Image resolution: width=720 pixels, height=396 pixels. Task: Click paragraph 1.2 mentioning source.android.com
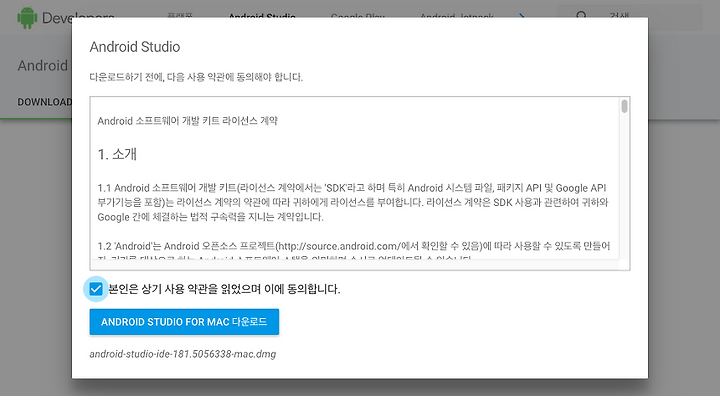pos(354,251)
